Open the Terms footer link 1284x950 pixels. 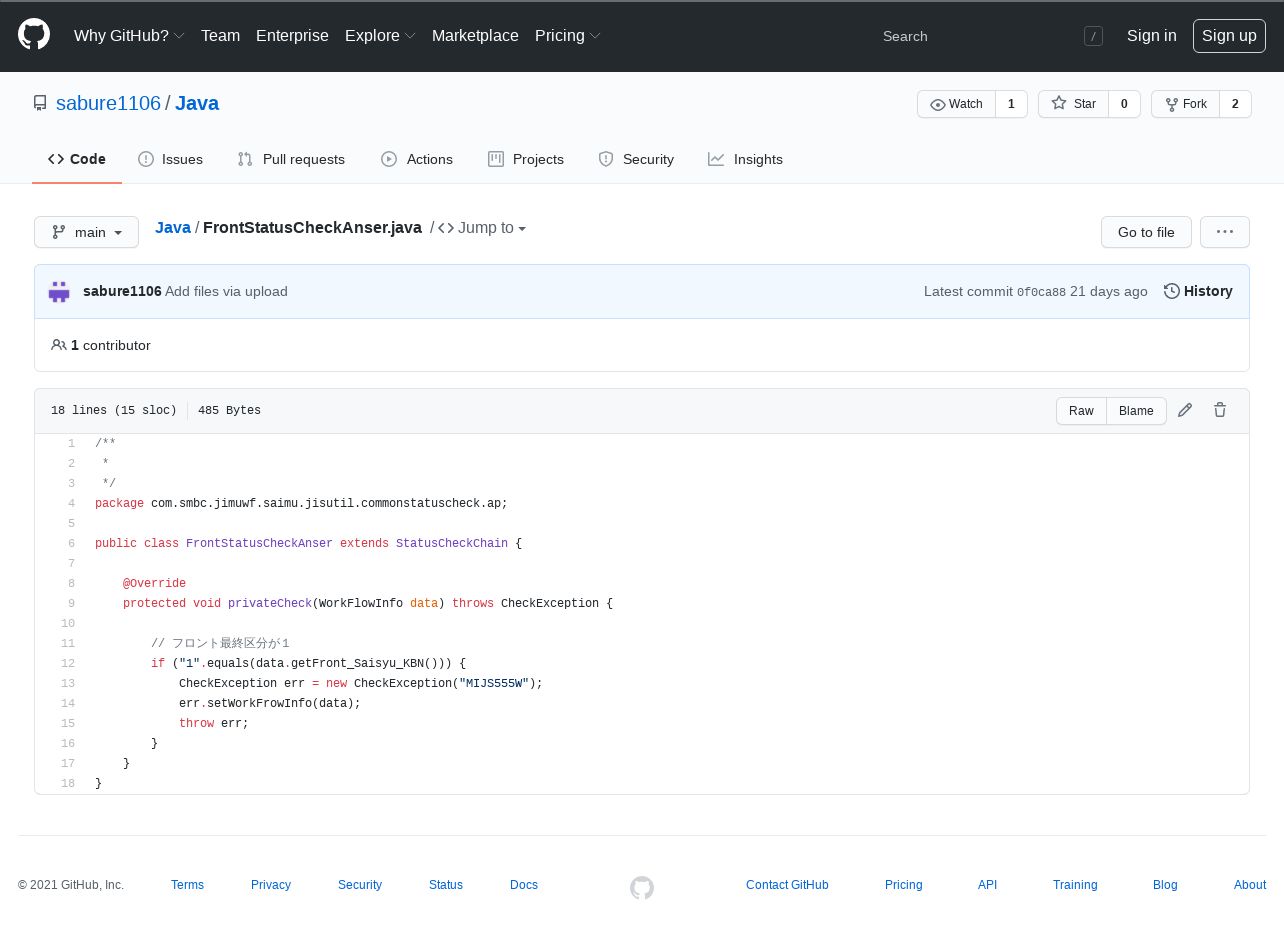point(187,885)
